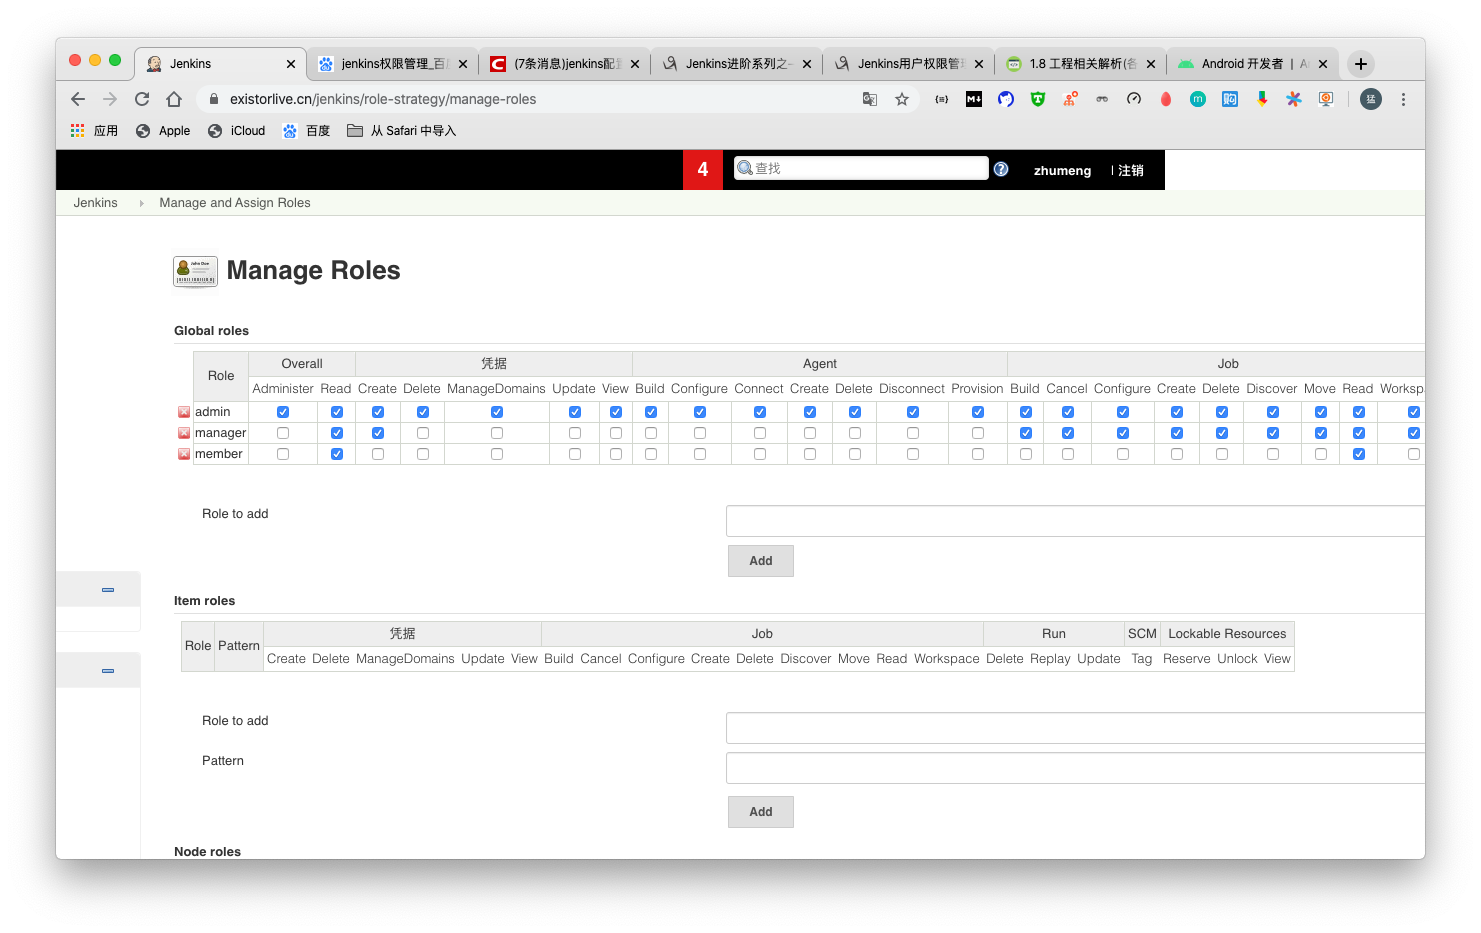Screen dimensions: 1481x933
Task: Reload the page using the refresh icon
Action: coord(142,99)
